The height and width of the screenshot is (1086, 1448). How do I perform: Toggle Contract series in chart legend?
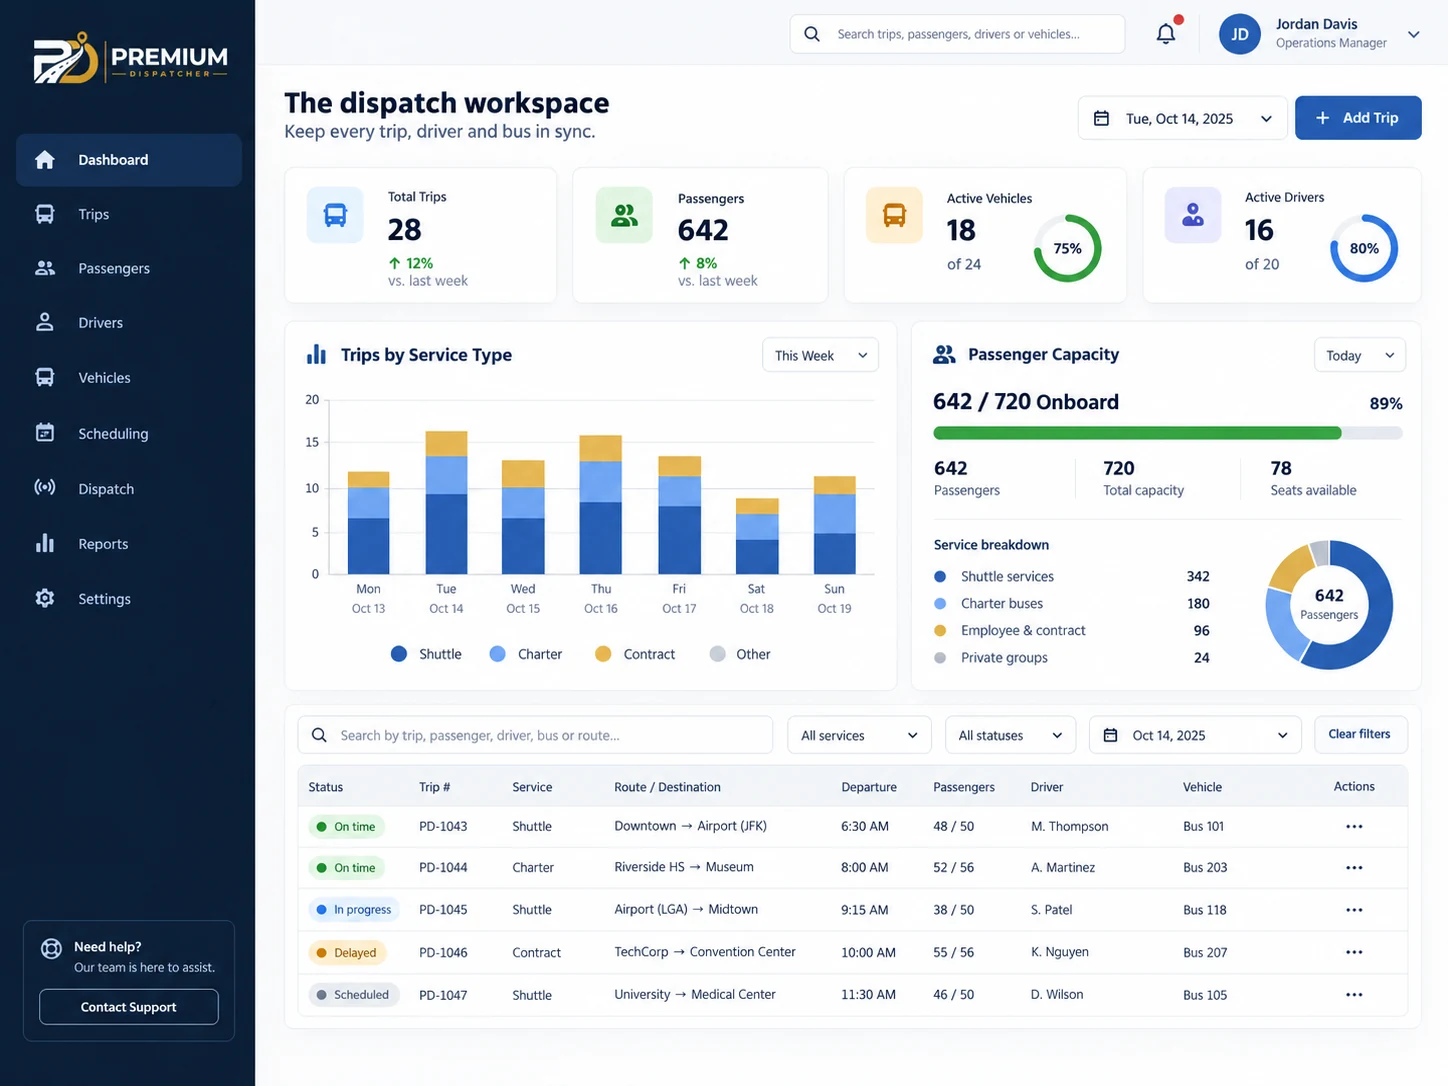pyautogui.click(x=635, y=654)
